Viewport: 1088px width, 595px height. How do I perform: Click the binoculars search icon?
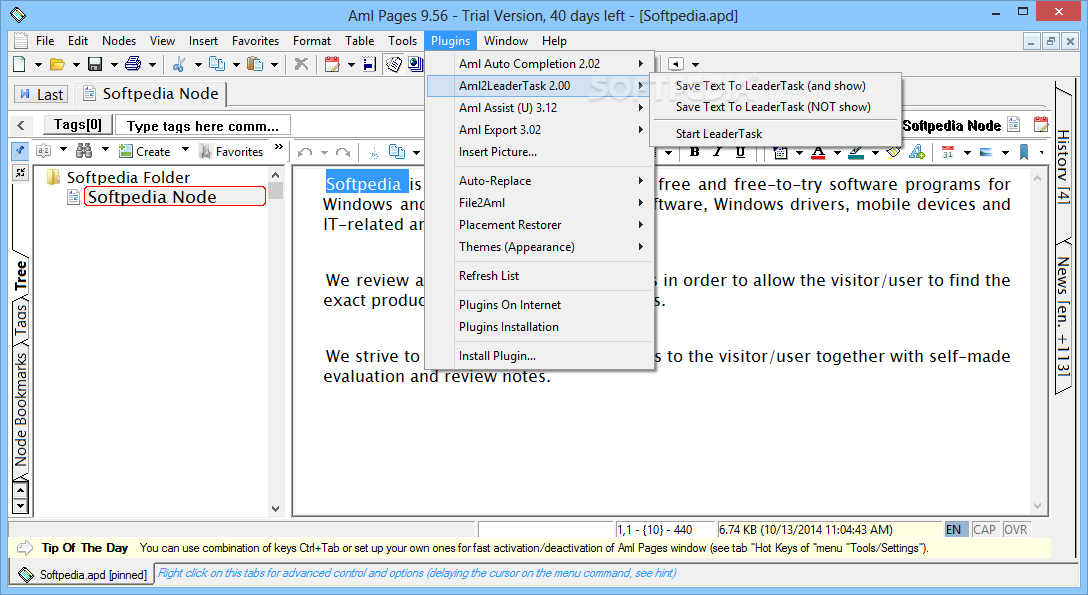click(84, 150)
